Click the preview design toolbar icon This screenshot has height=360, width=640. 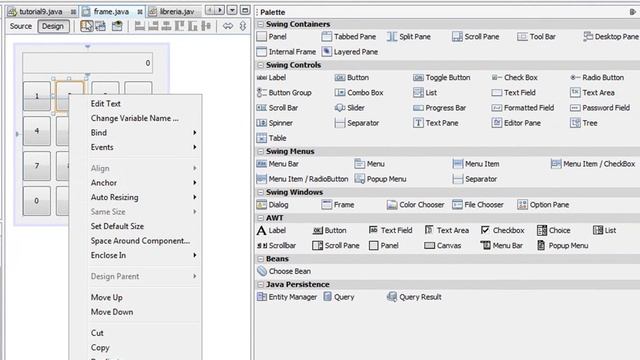(x=117, y=26)
